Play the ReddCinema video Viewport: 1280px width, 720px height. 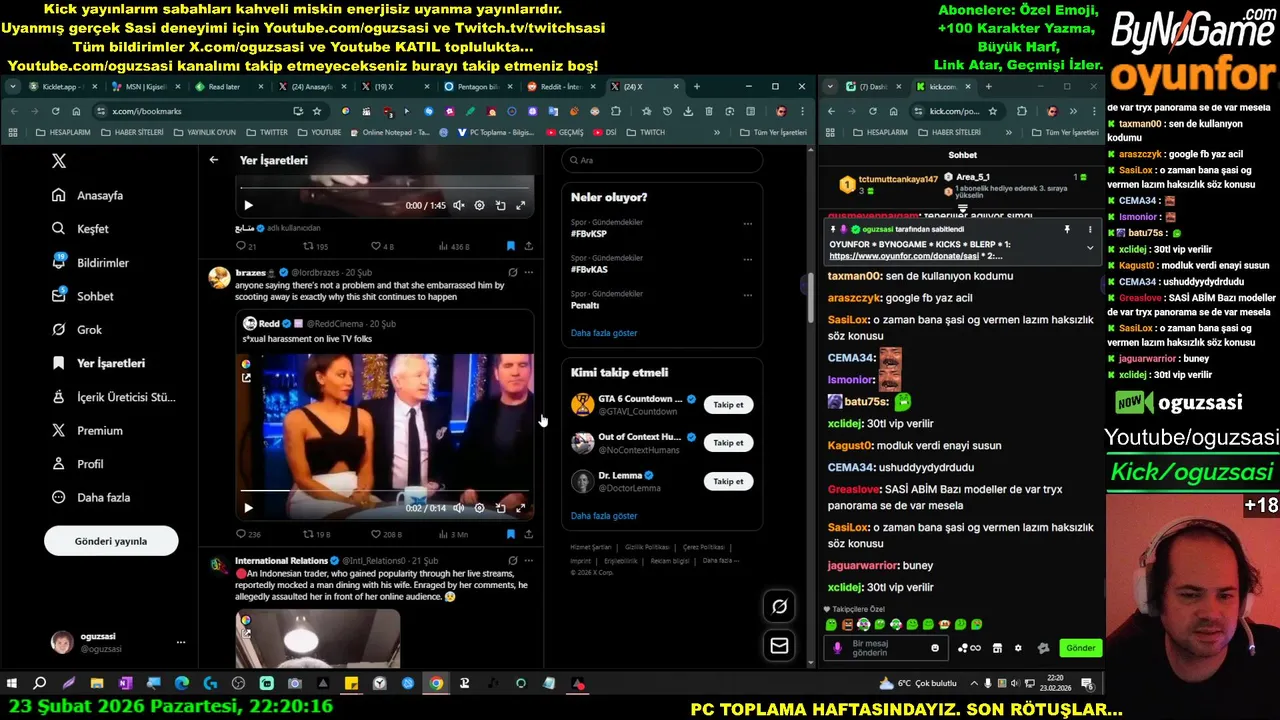[248, 508]
